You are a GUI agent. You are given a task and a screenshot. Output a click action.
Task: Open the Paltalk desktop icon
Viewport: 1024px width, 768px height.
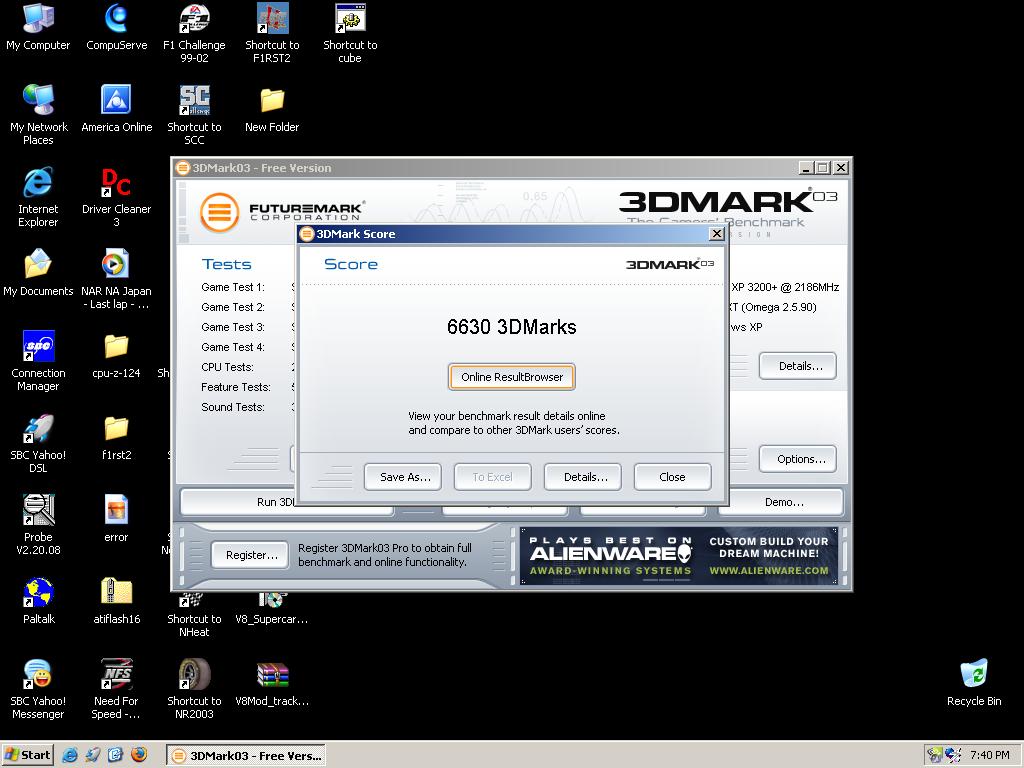tap(38, 594)
